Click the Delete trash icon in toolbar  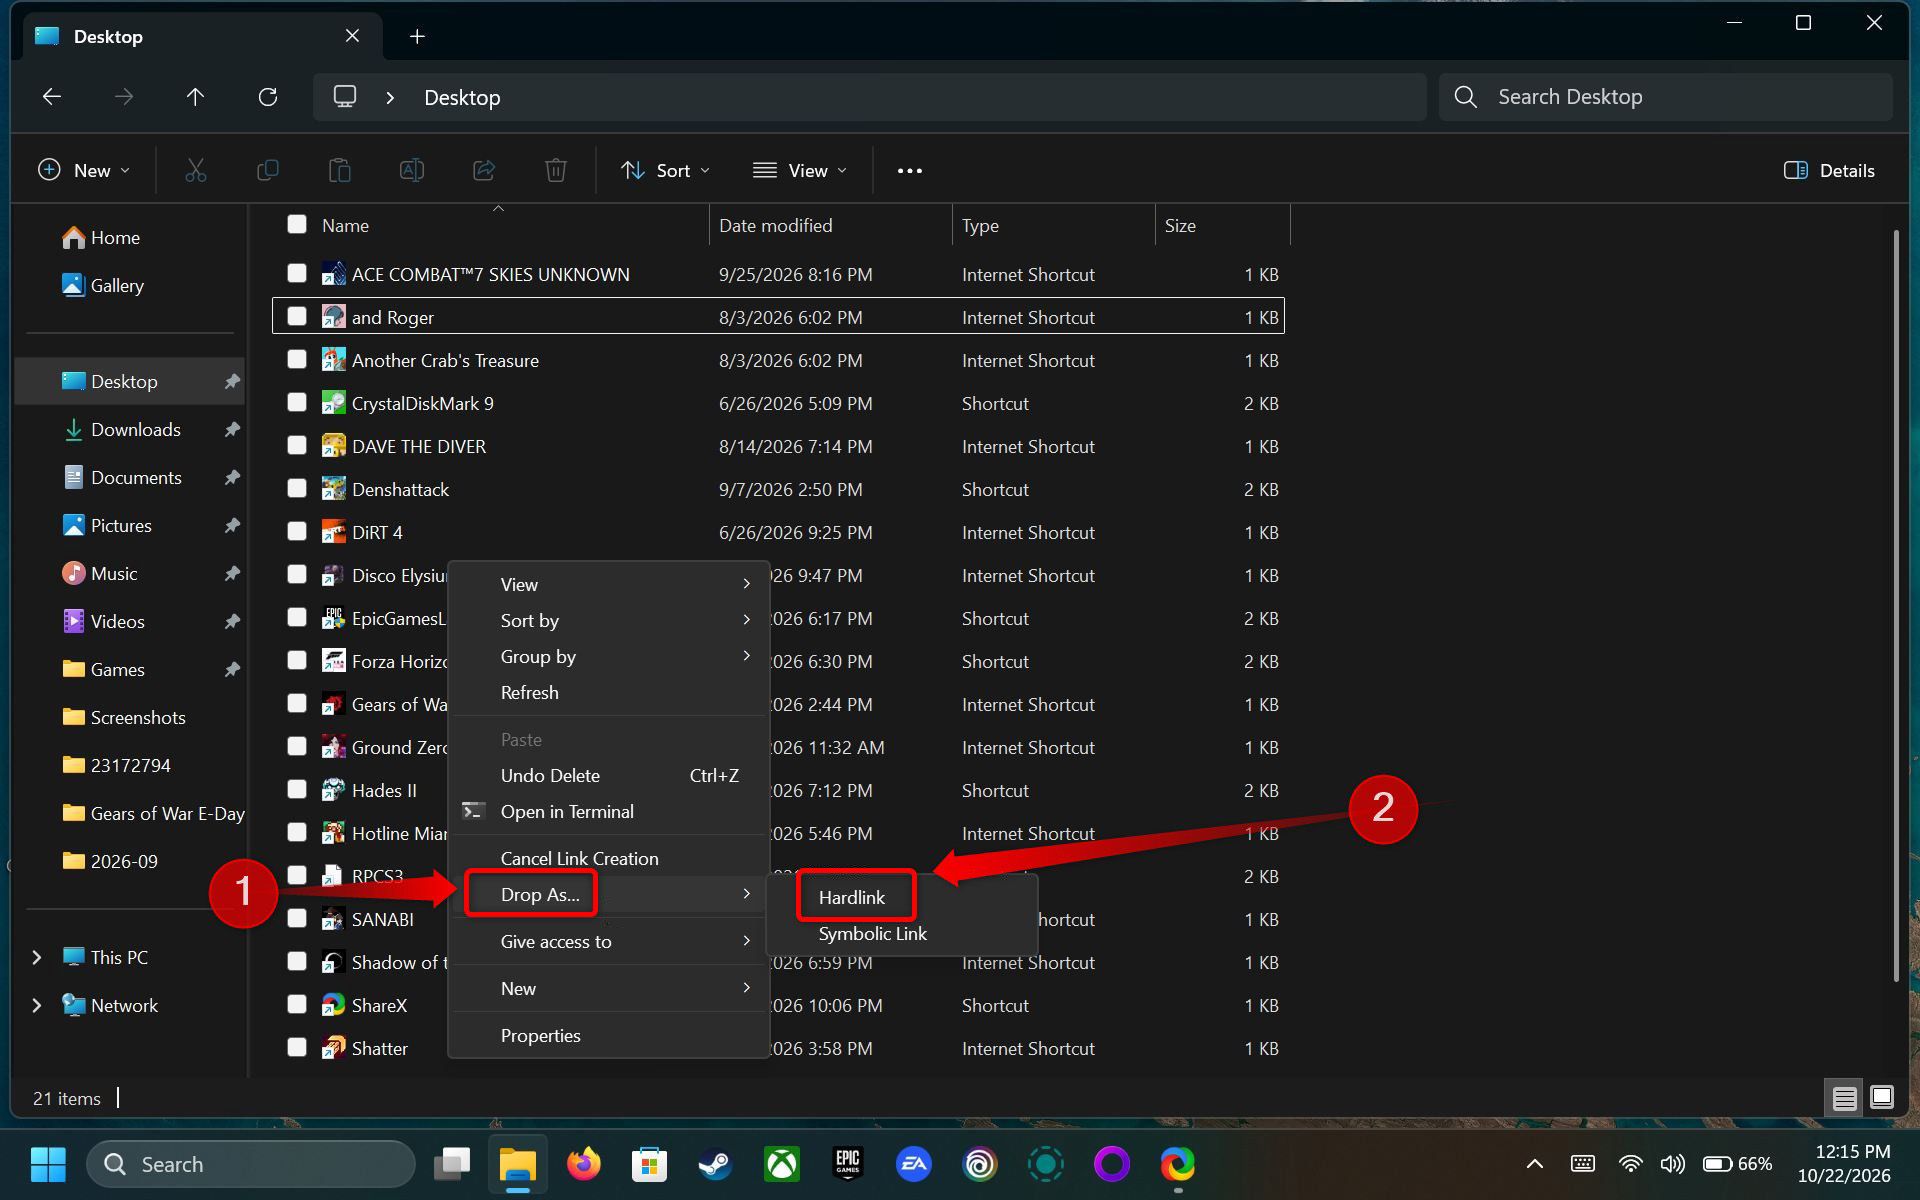[x=556, y=171]
